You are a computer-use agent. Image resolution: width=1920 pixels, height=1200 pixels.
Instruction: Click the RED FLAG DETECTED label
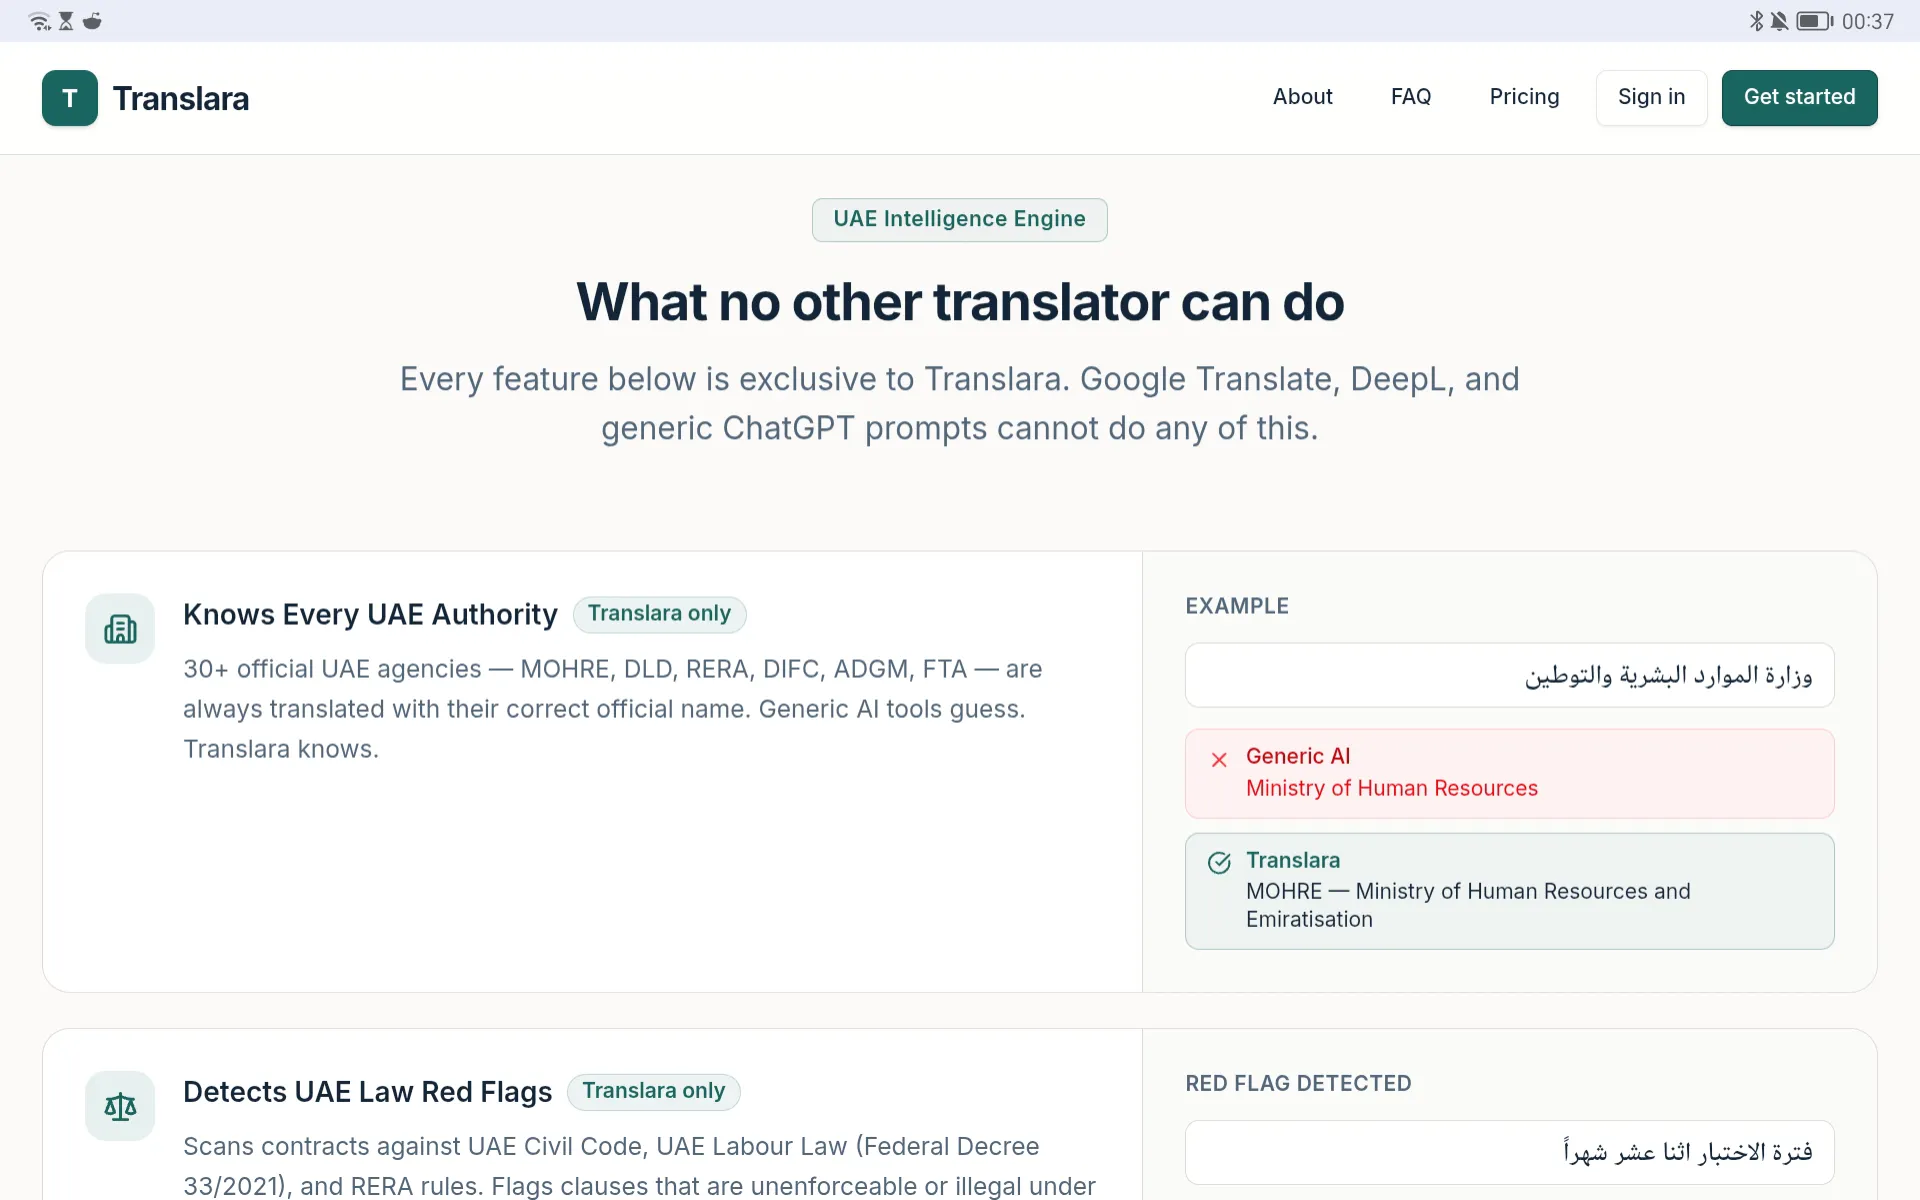click(x=1298, y=1083)
